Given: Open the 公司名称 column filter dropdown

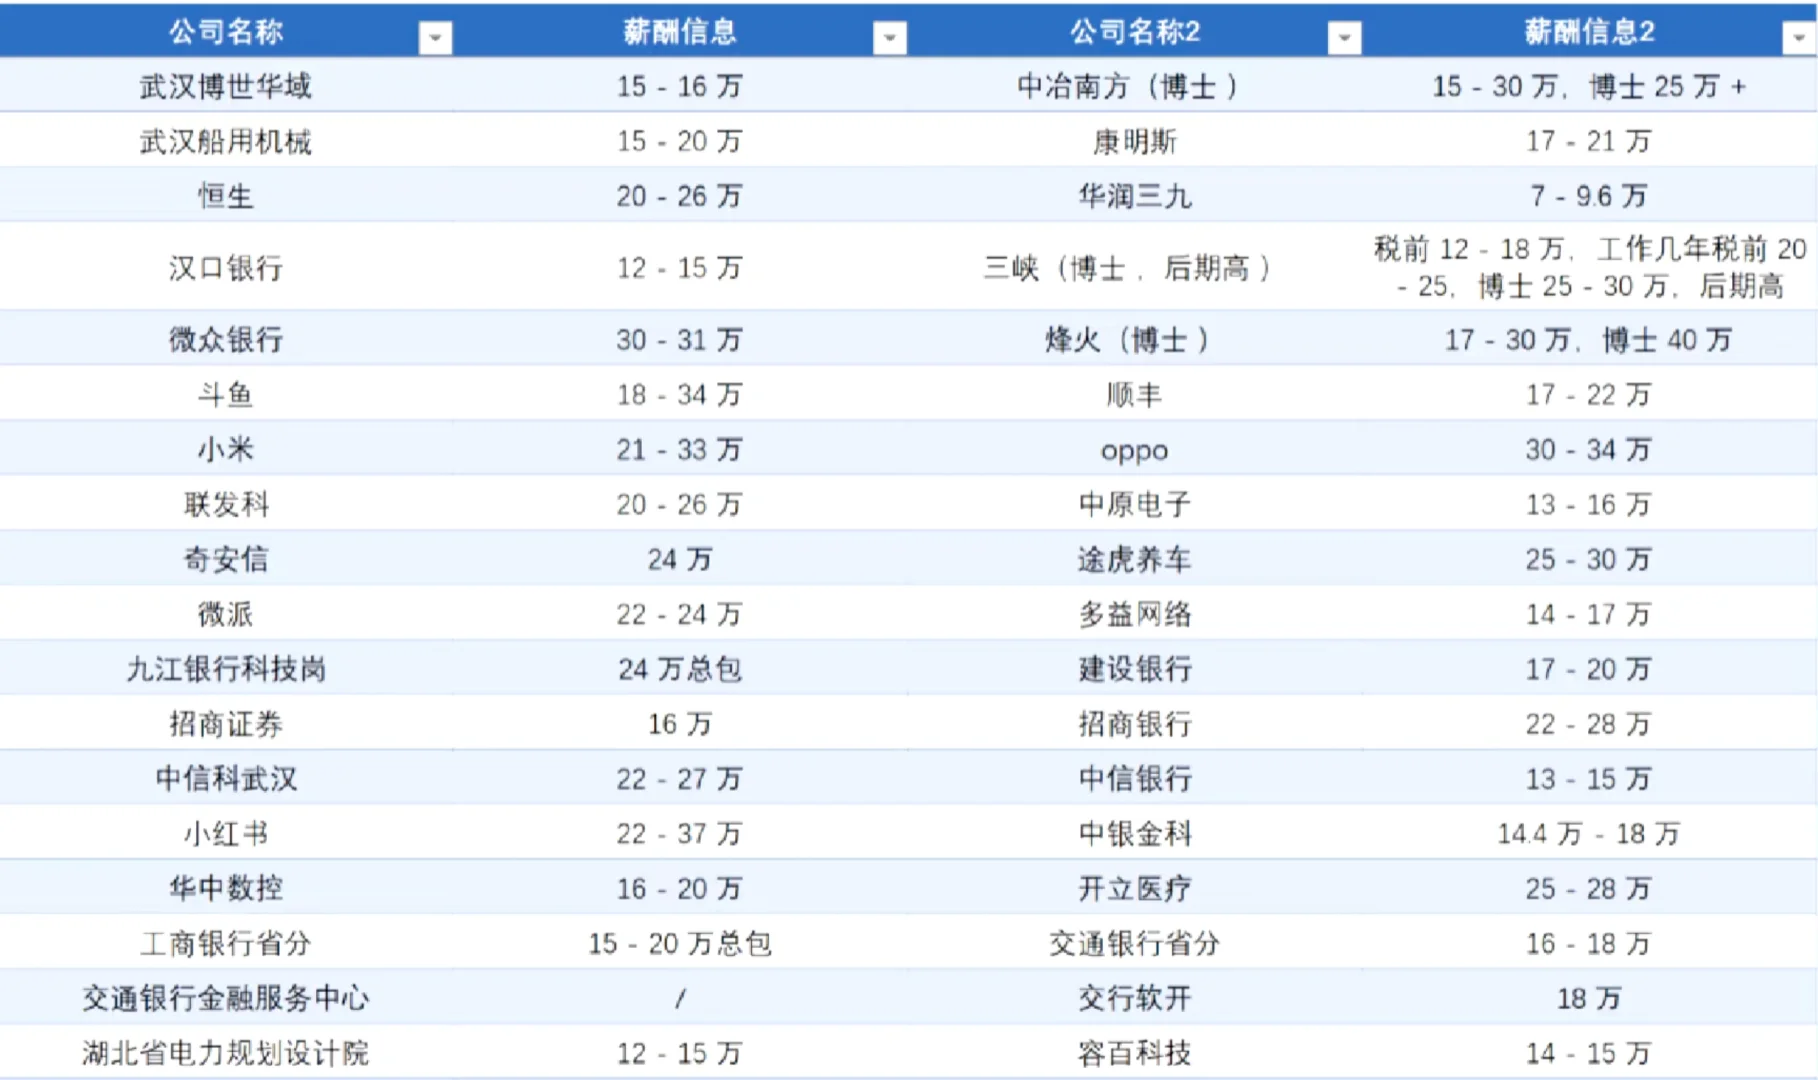Looking at the screenshot, I should coord(435,38).
